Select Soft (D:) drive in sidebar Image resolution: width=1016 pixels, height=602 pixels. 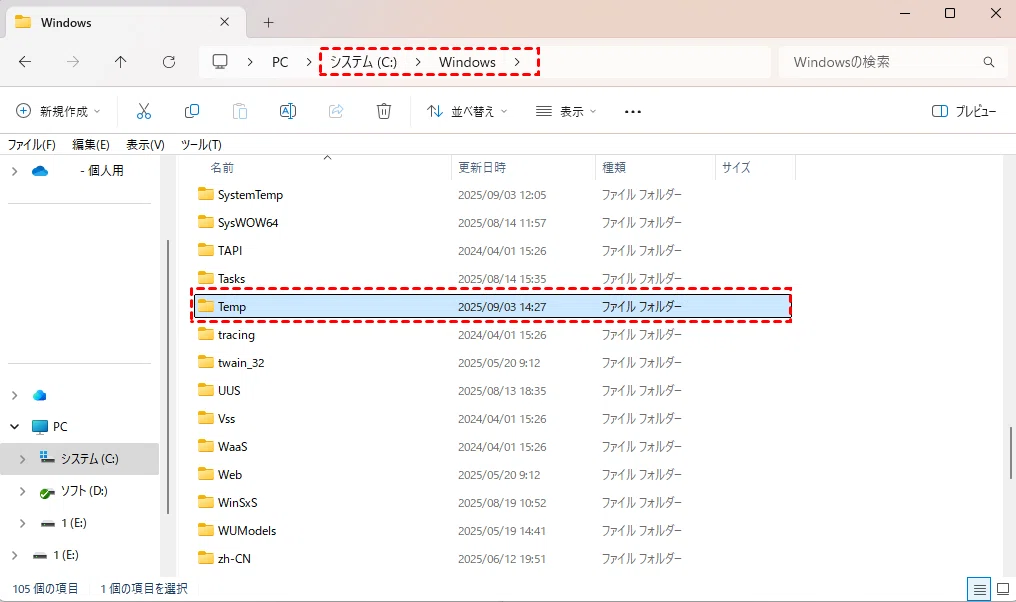(84, 491)
